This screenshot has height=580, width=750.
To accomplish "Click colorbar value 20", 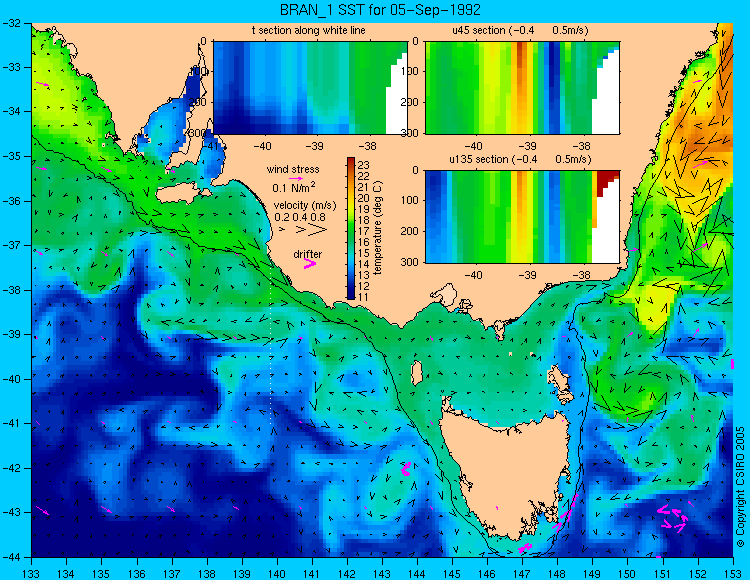I will 364,198.
